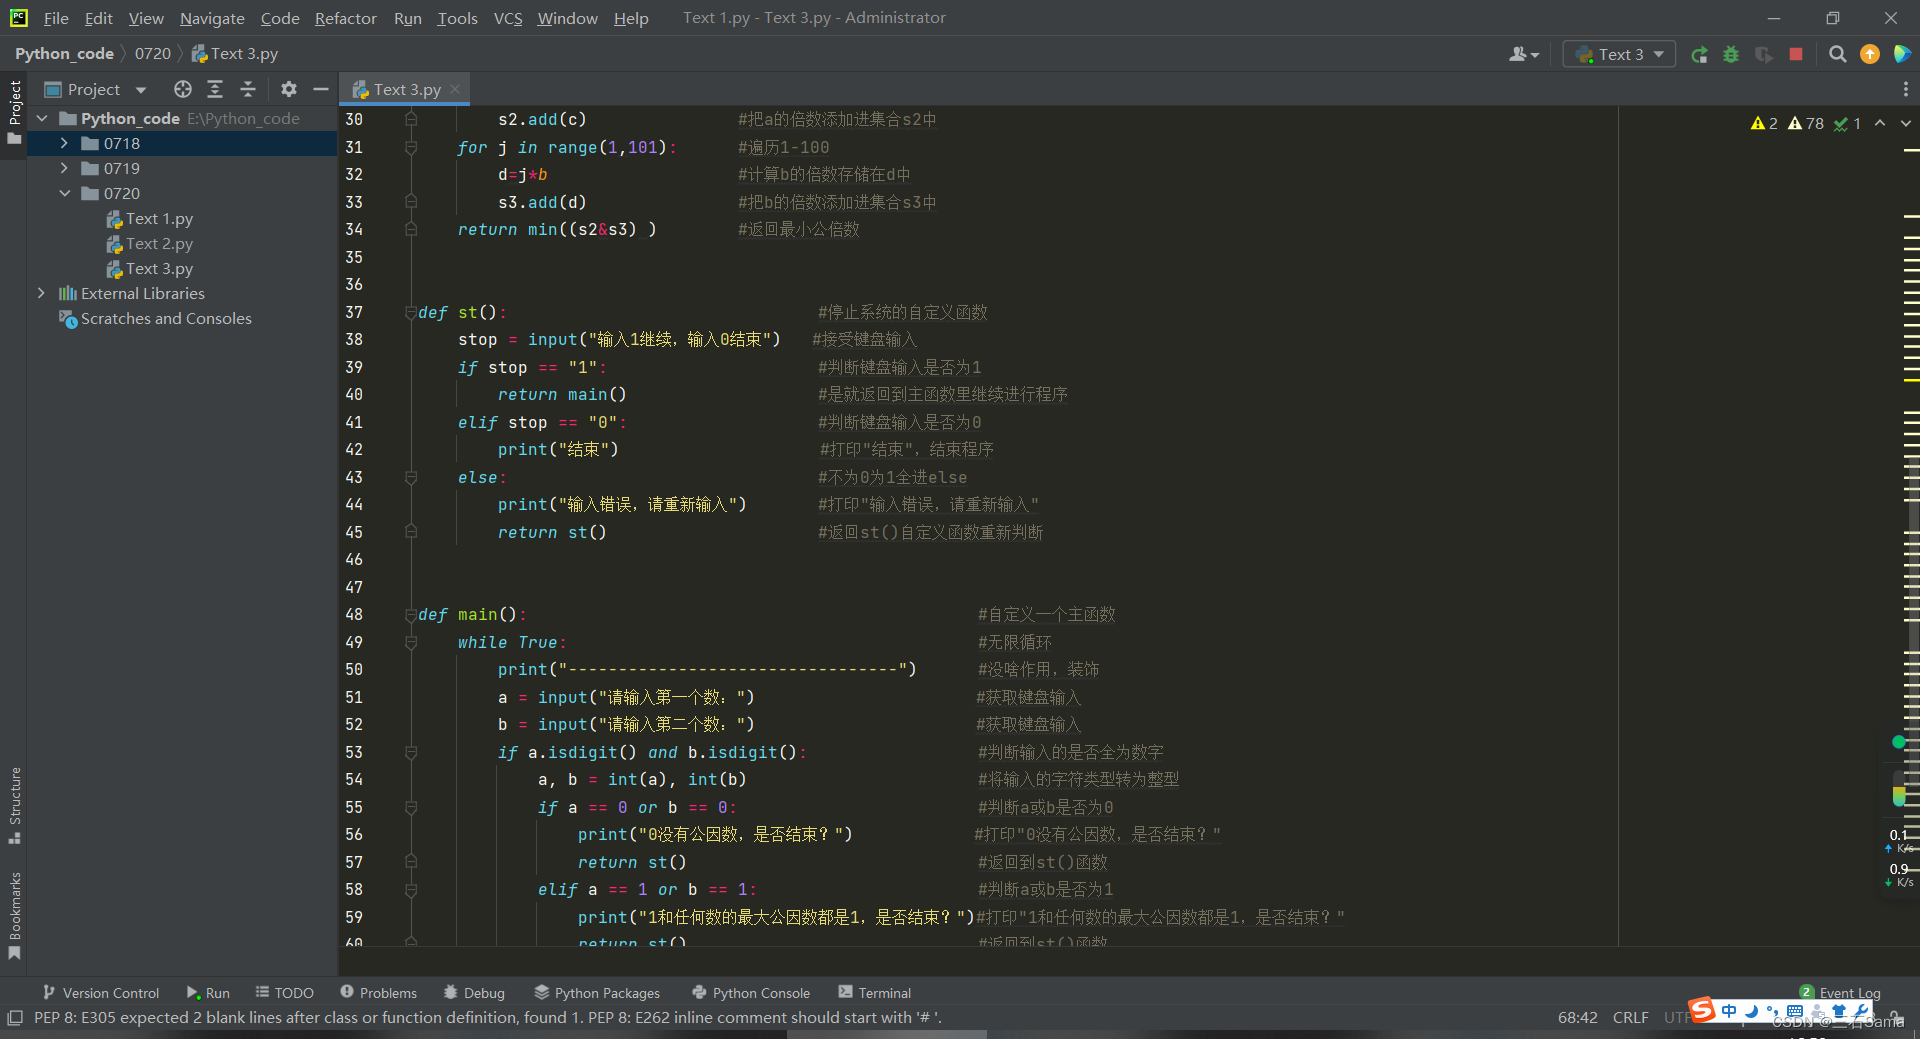
Task: Run with Coverage shield icon
Action: 1763,54
